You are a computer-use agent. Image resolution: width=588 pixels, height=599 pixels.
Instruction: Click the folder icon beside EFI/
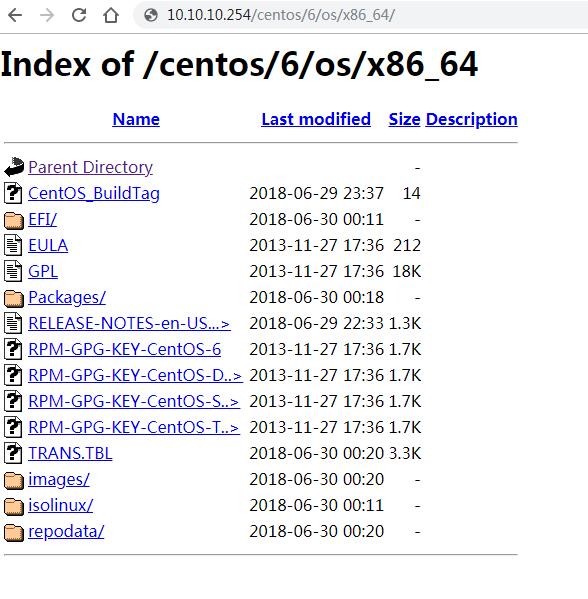click(14, 220)
